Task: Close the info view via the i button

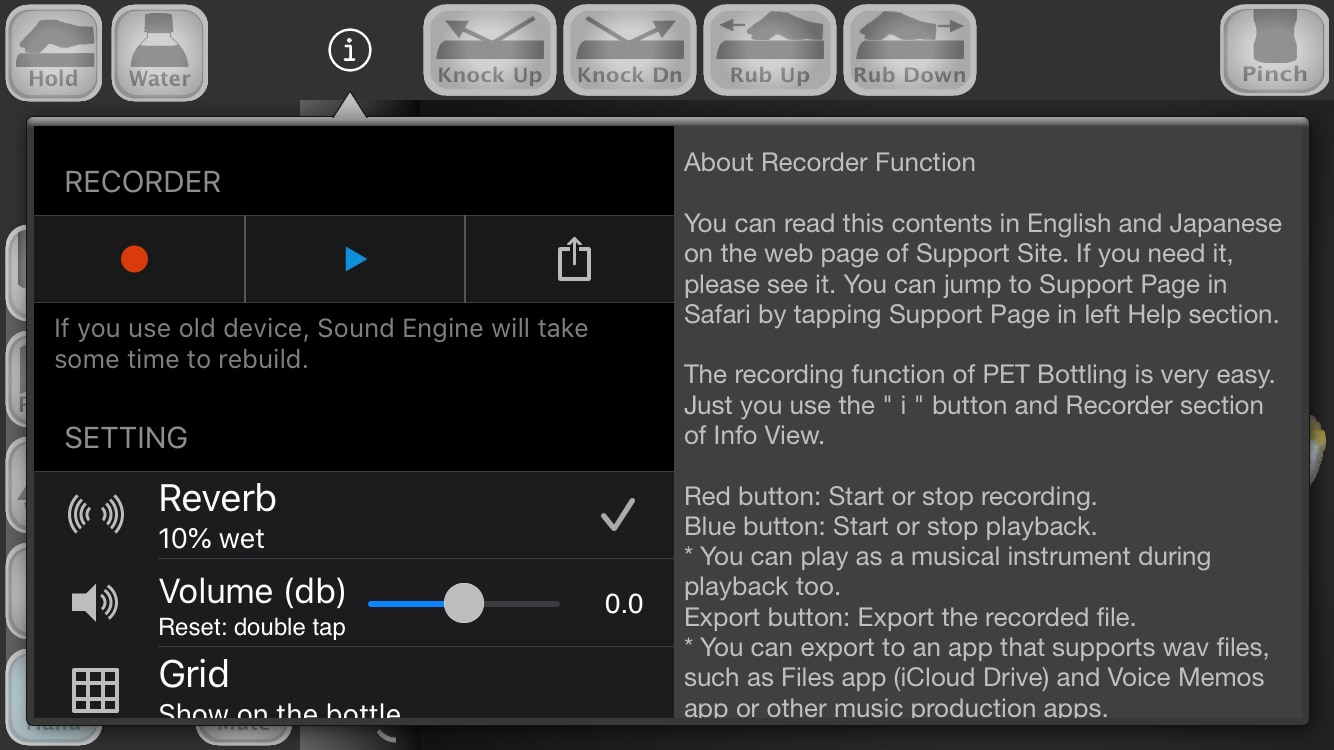Action: point(350,49)
